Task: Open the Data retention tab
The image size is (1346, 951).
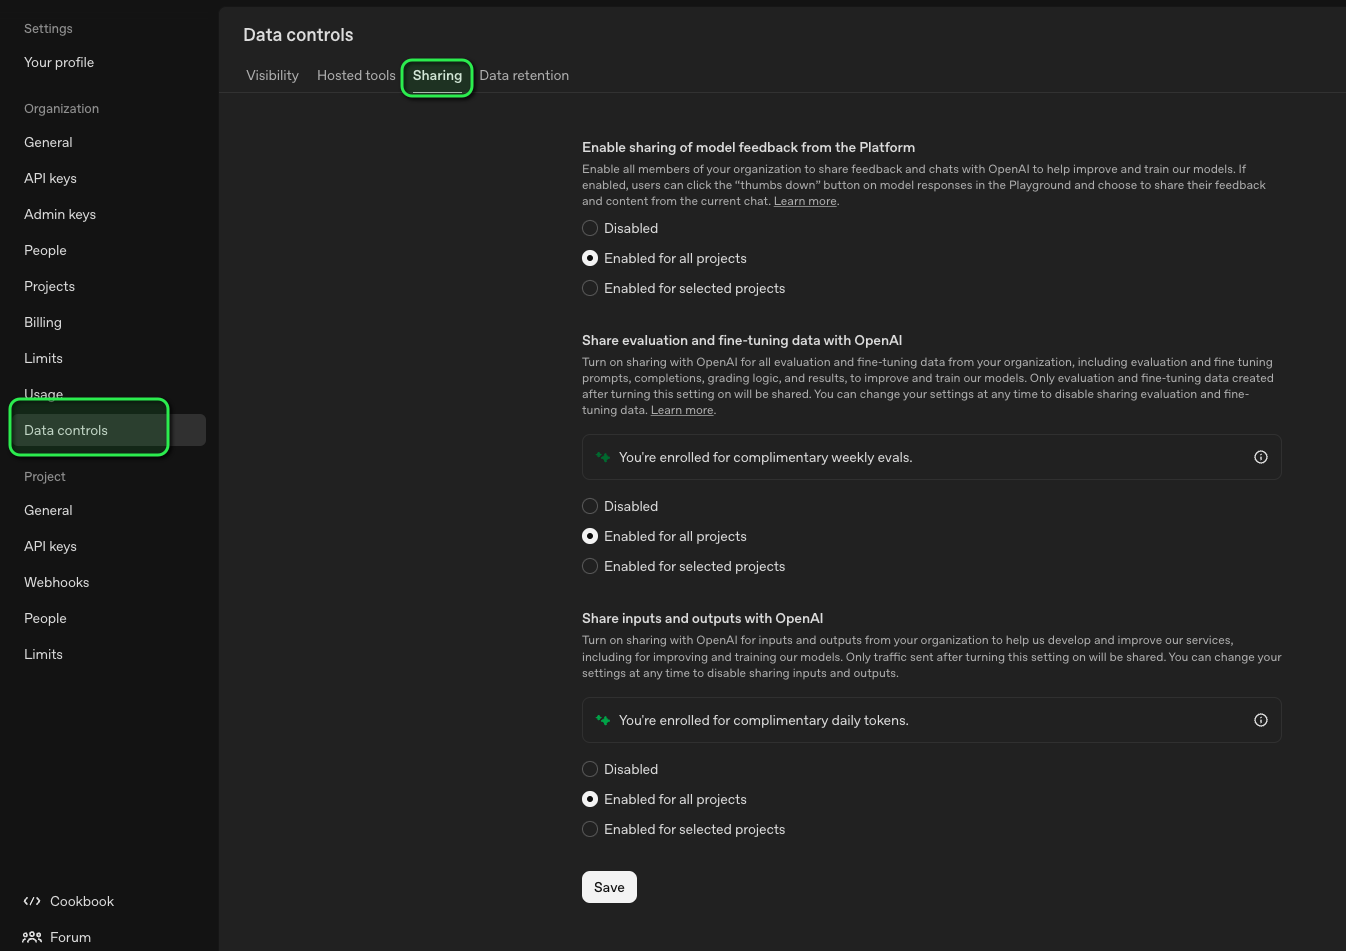Action: point(524,75)
